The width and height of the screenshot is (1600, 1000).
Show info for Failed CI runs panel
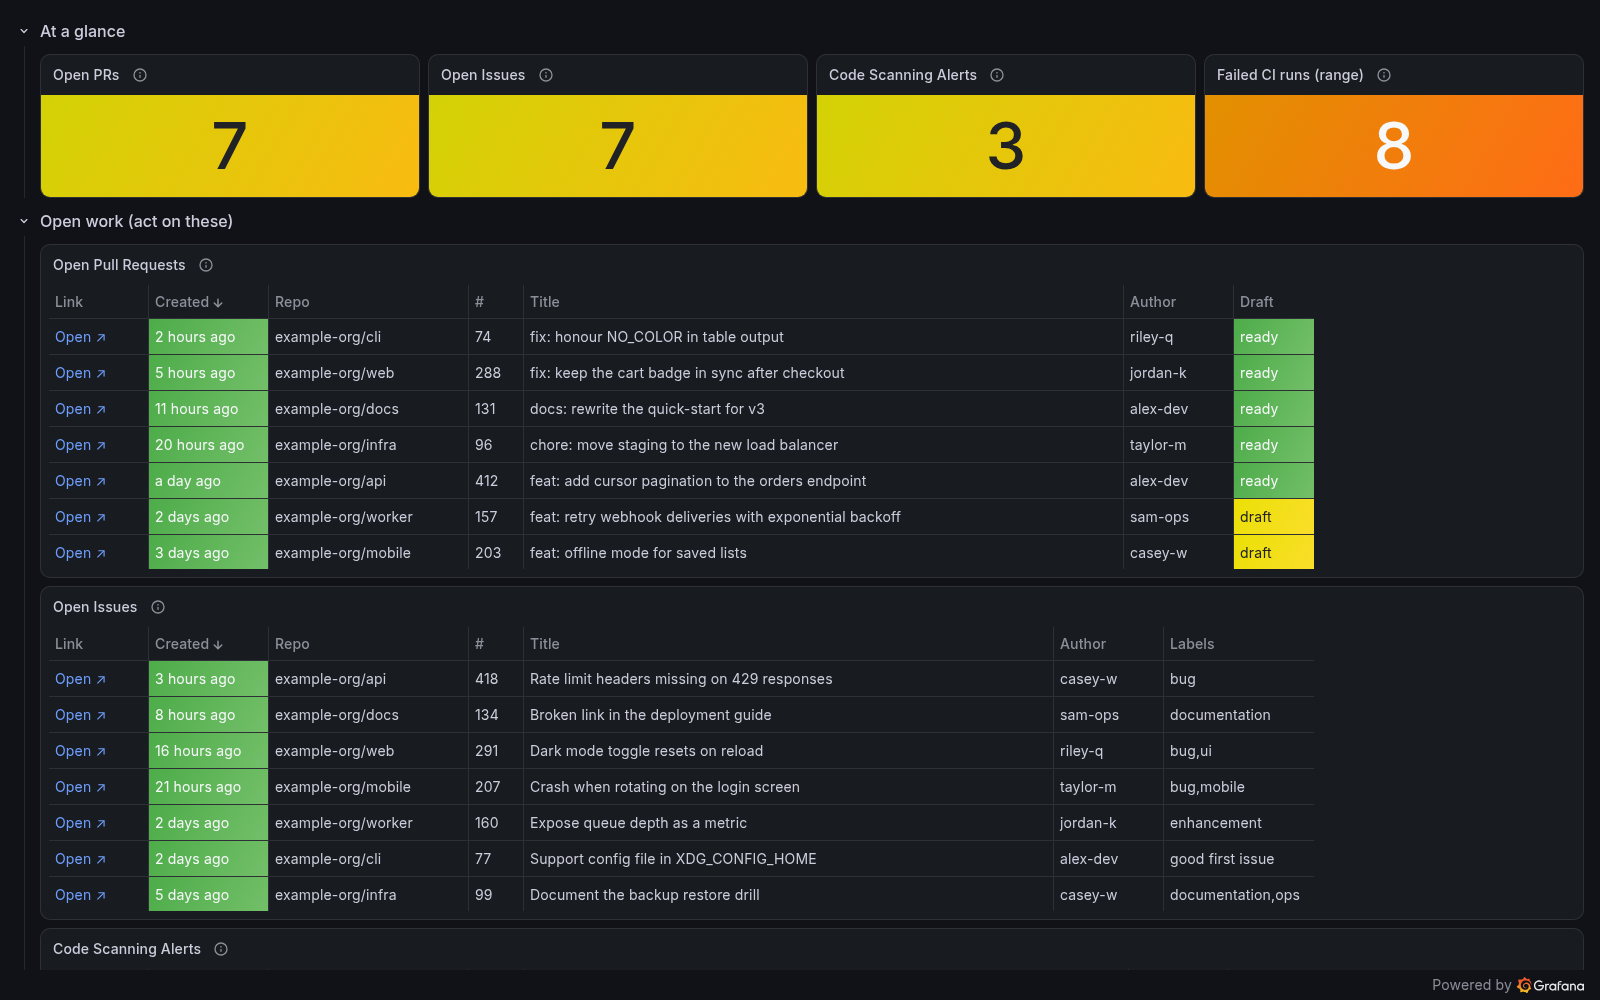click(x=1384, y=75)
